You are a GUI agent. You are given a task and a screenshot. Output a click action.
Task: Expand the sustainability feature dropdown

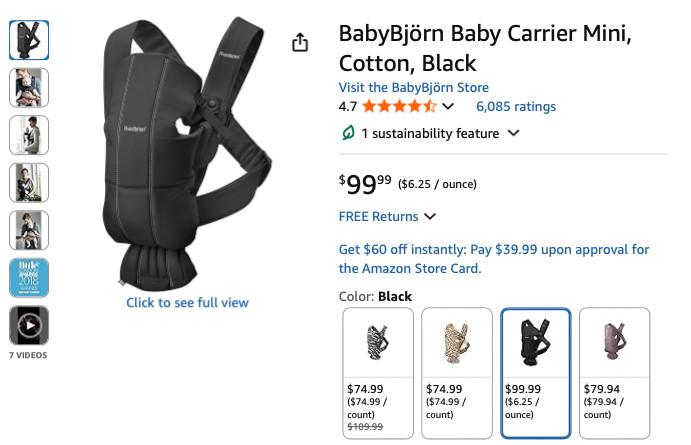pos(514,133)
